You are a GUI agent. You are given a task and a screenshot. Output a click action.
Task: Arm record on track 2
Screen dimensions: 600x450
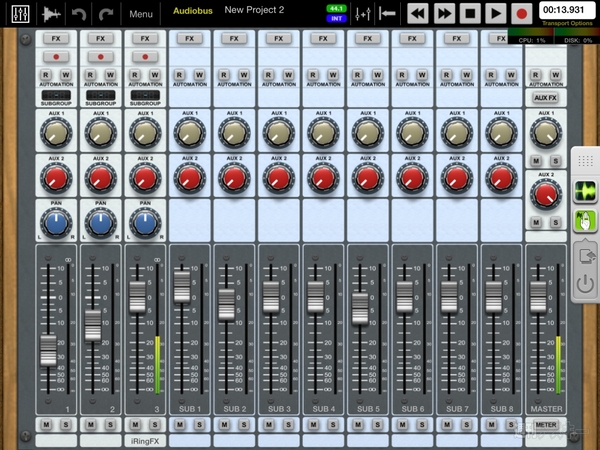[x=99, y=57]
